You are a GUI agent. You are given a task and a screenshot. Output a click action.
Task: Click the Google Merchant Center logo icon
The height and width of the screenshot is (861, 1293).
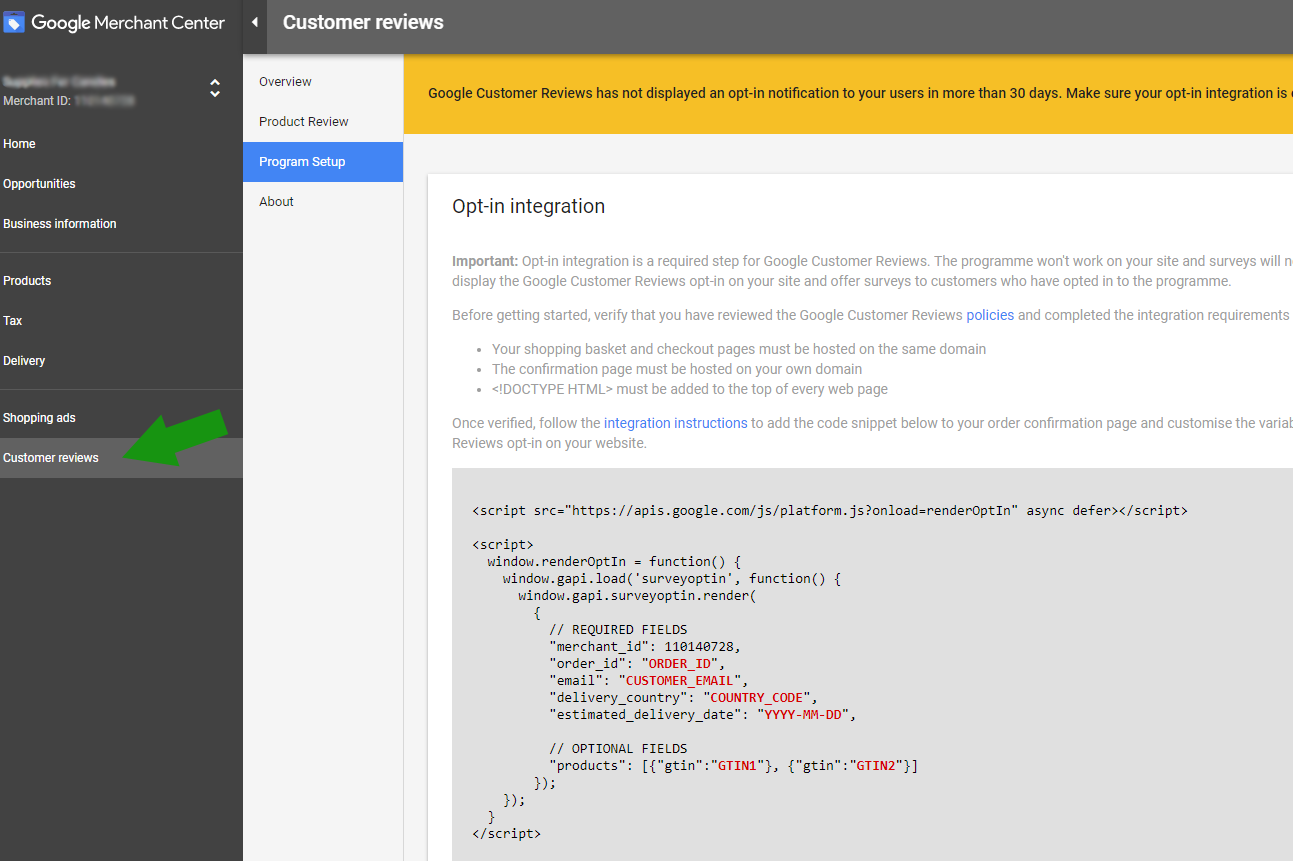tap(14, 22)
